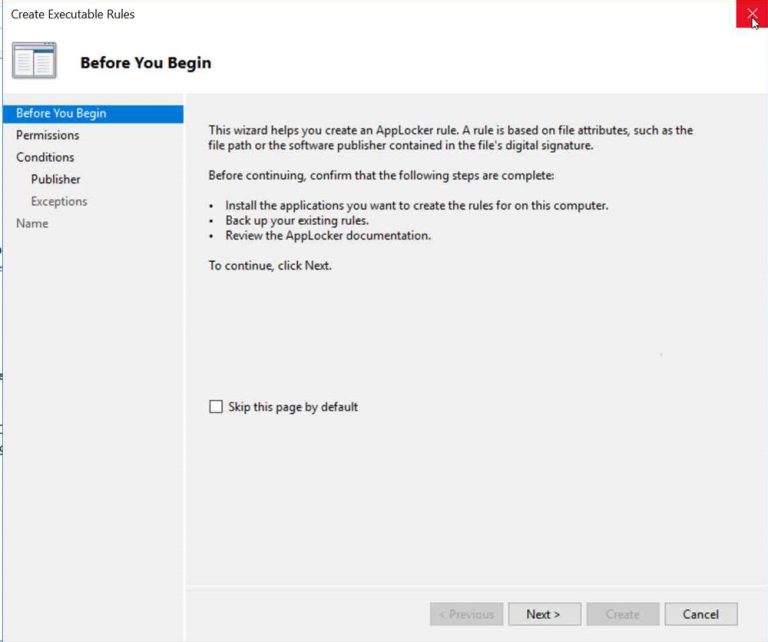Select Before You Begin step in sidebar
Viewport: 768px width, 642px height.
(61, 113)
